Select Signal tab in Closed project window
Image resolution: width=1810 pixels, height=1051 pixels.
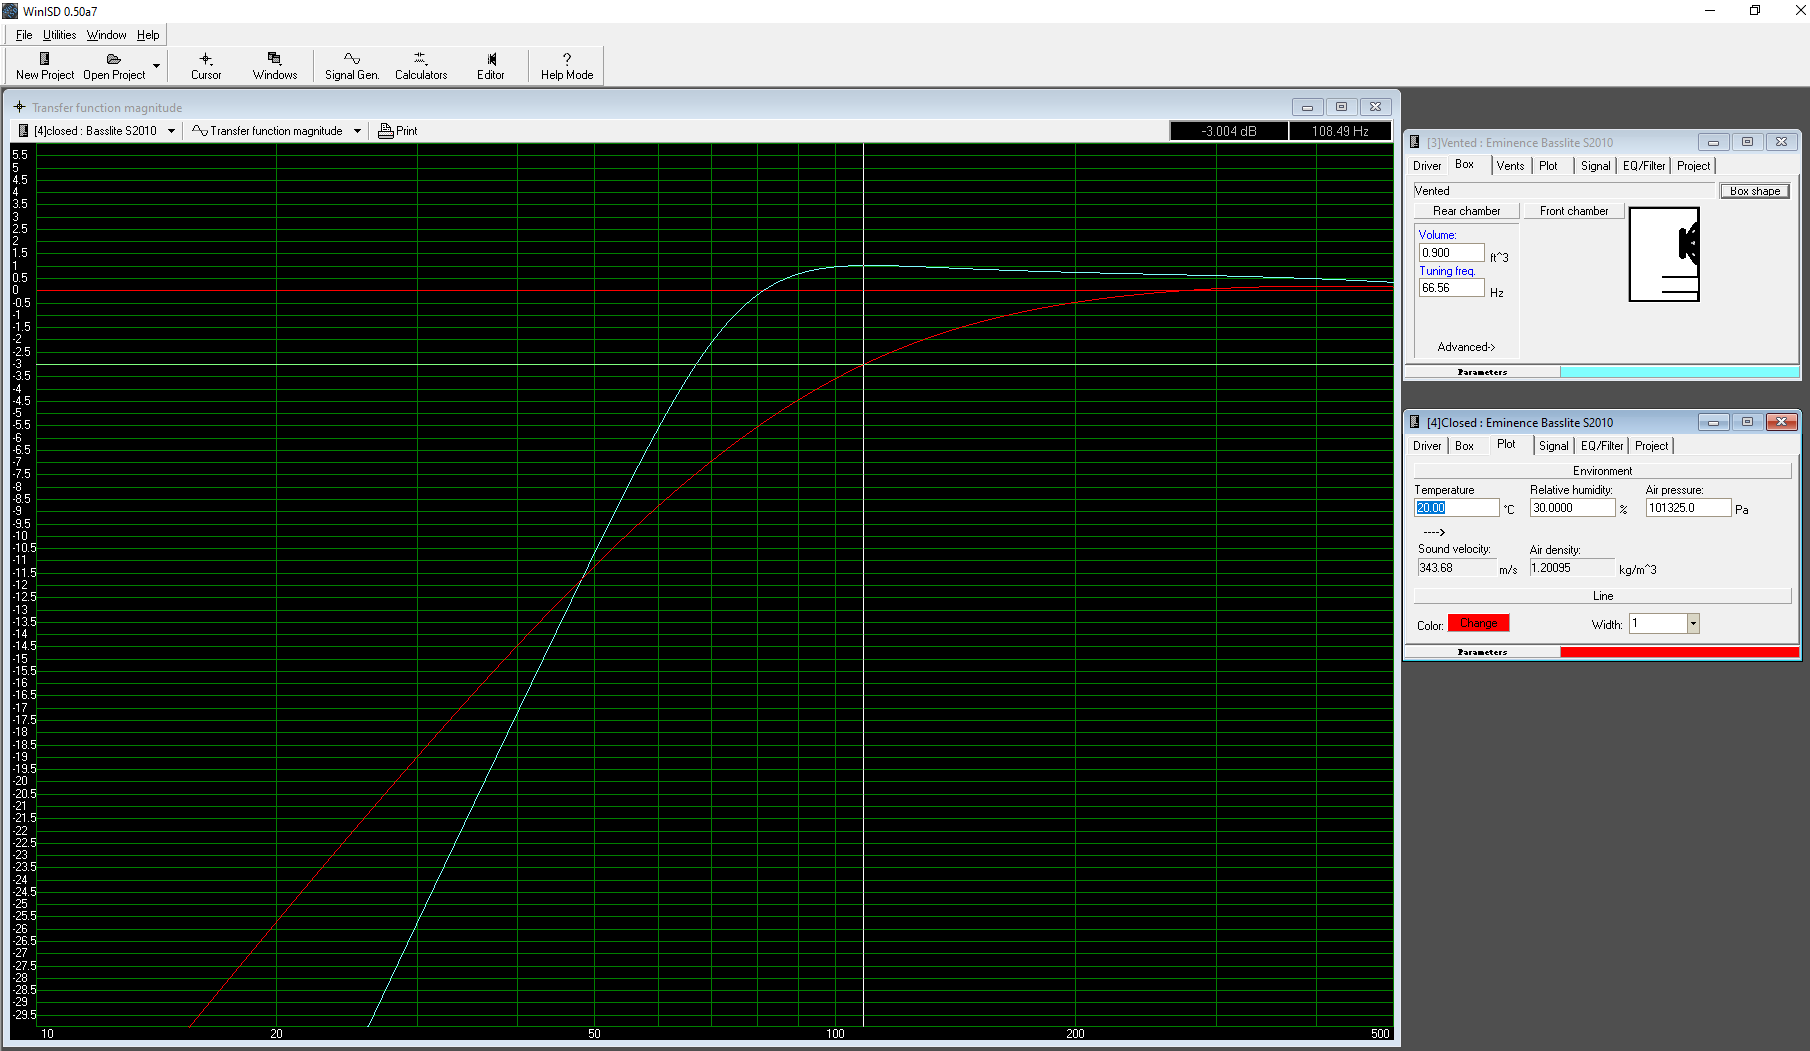[1553, 446]
